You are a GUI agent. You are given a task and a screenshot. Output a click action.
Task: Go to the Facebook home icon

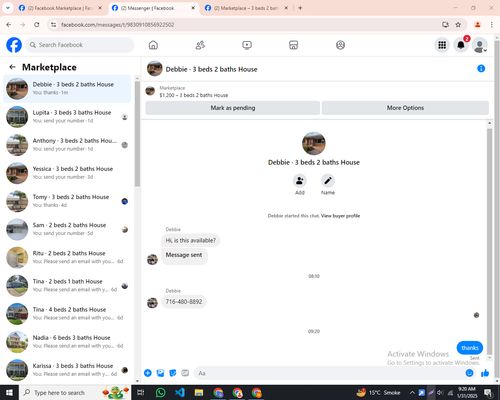153,45
